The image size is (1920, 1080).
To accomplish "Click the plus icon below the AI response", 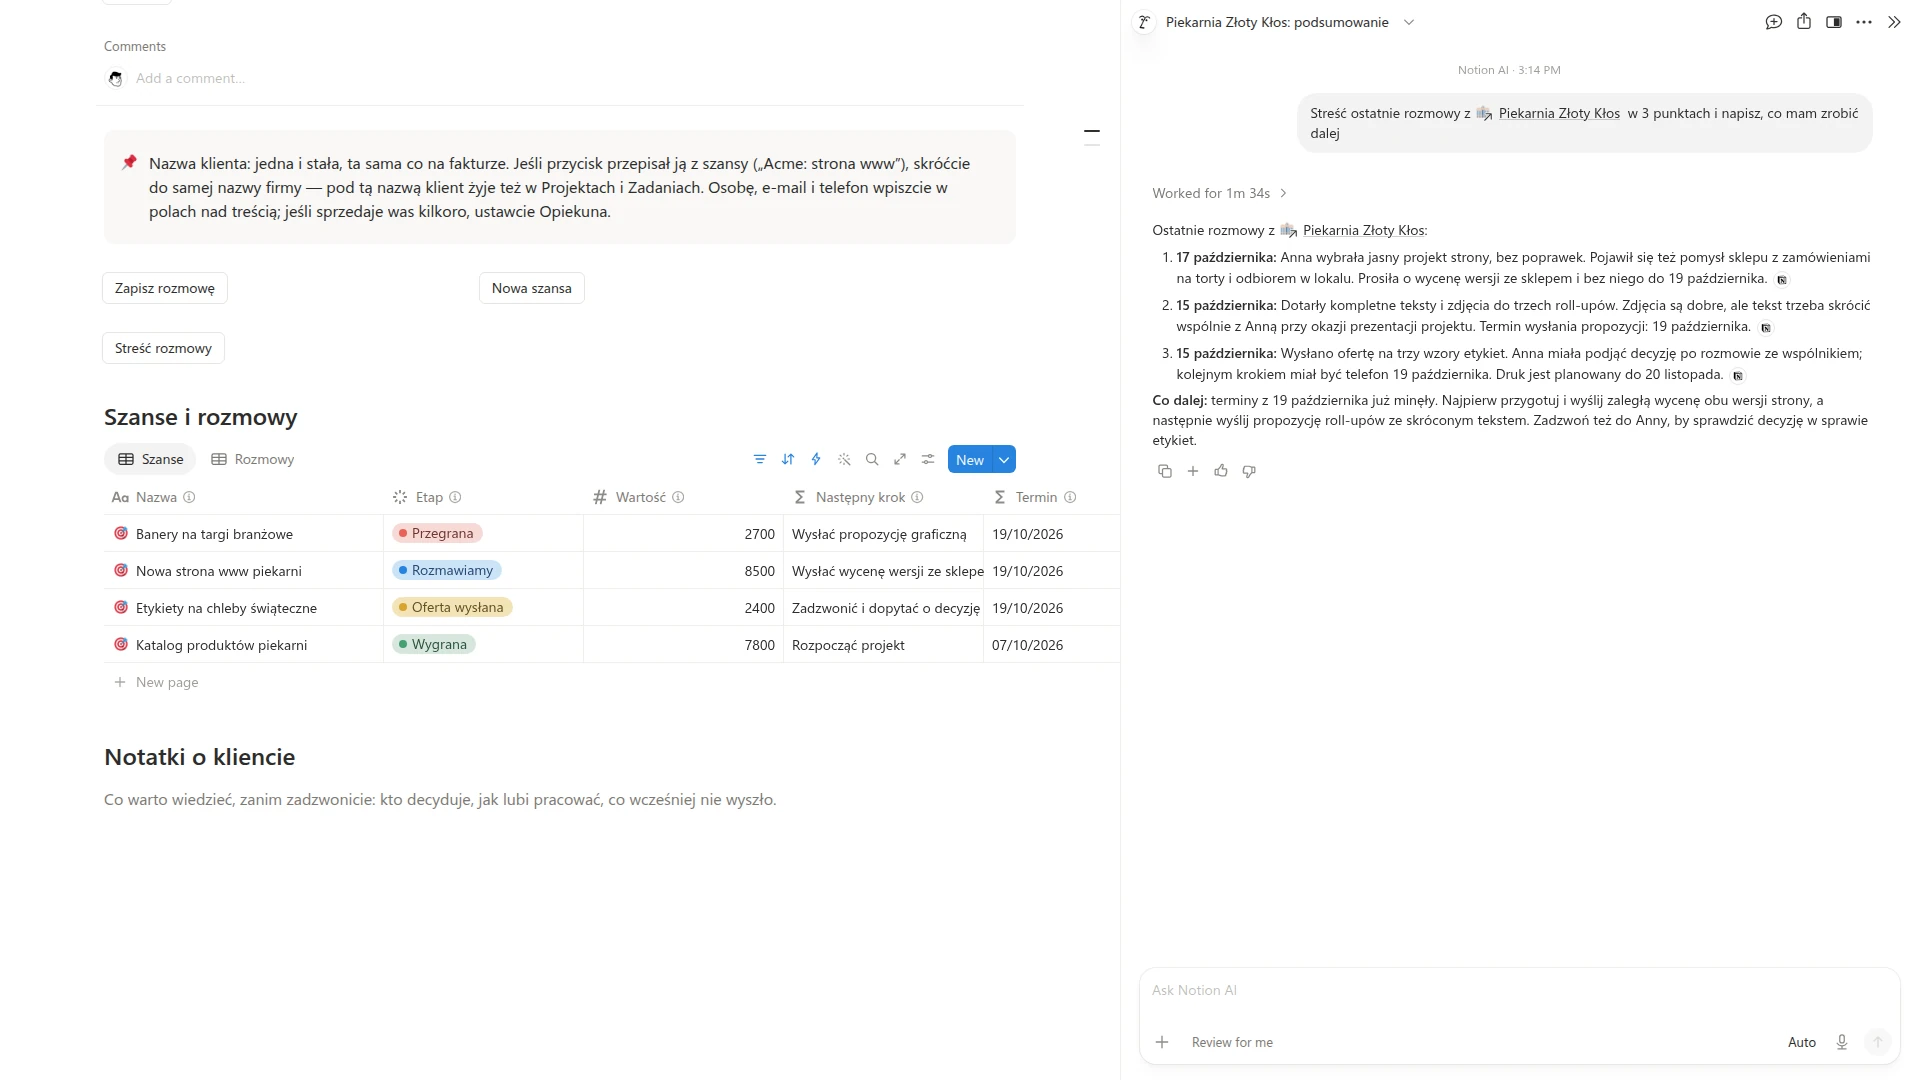I will point(1192,471).
